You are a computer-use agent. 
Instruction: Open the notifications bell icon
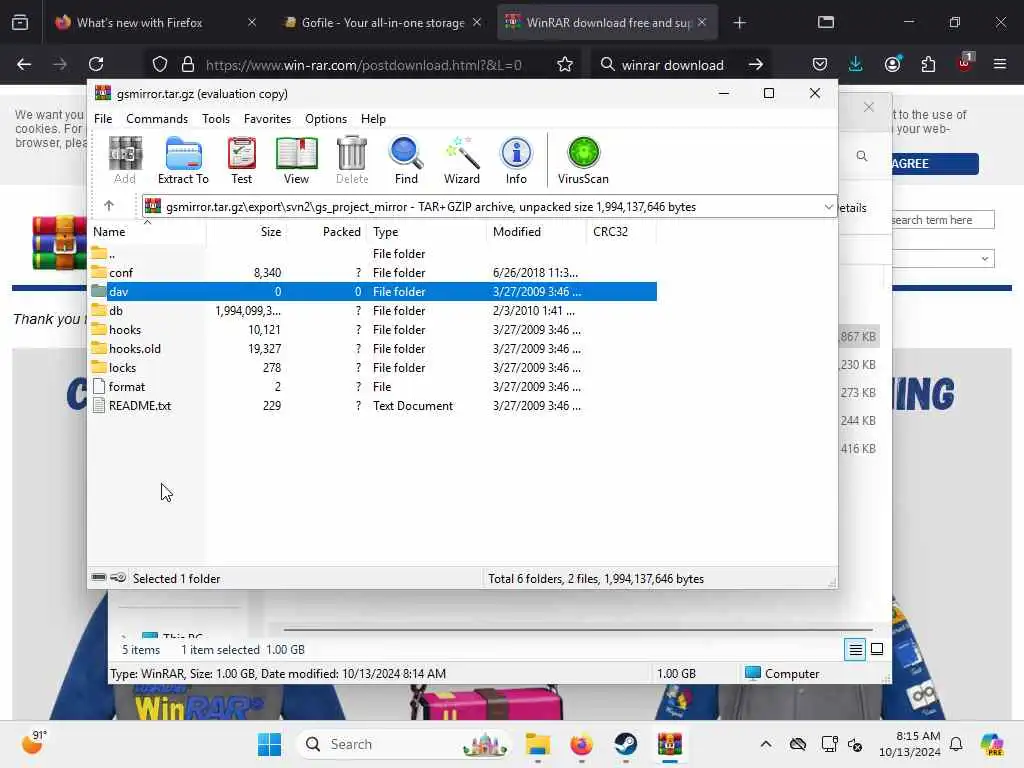point(956,744)
